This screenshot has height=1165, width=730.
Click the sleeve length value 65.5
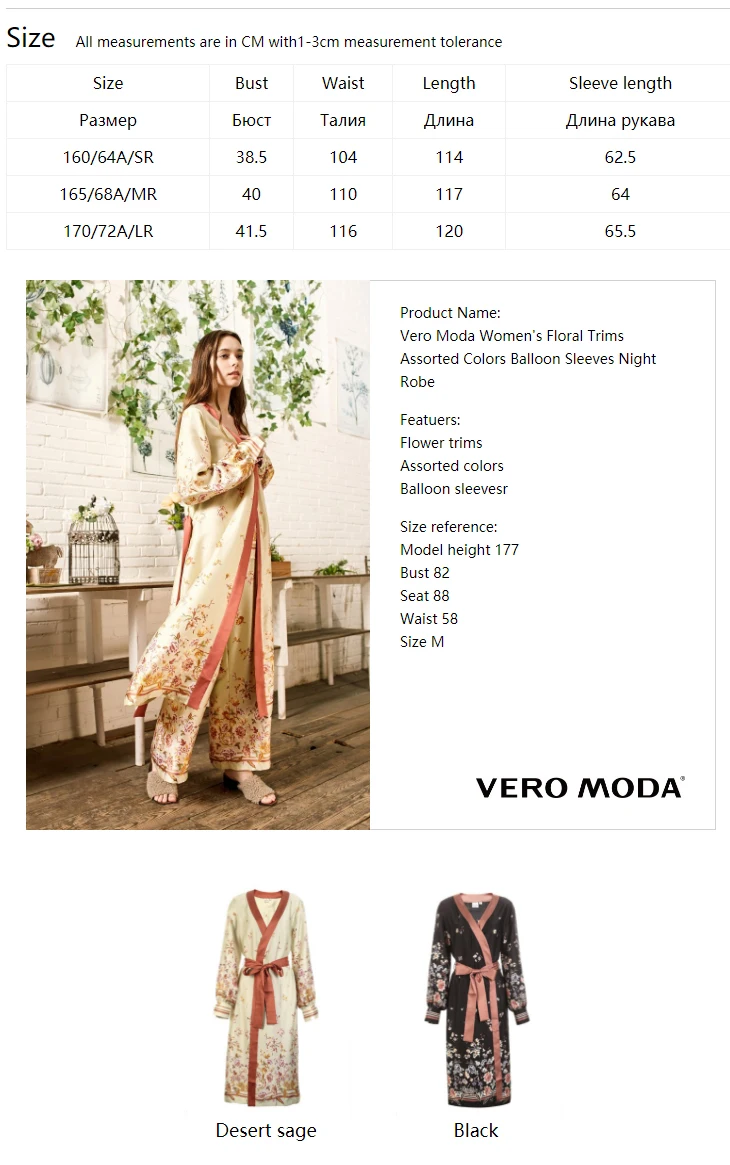(x=620, y=231)
